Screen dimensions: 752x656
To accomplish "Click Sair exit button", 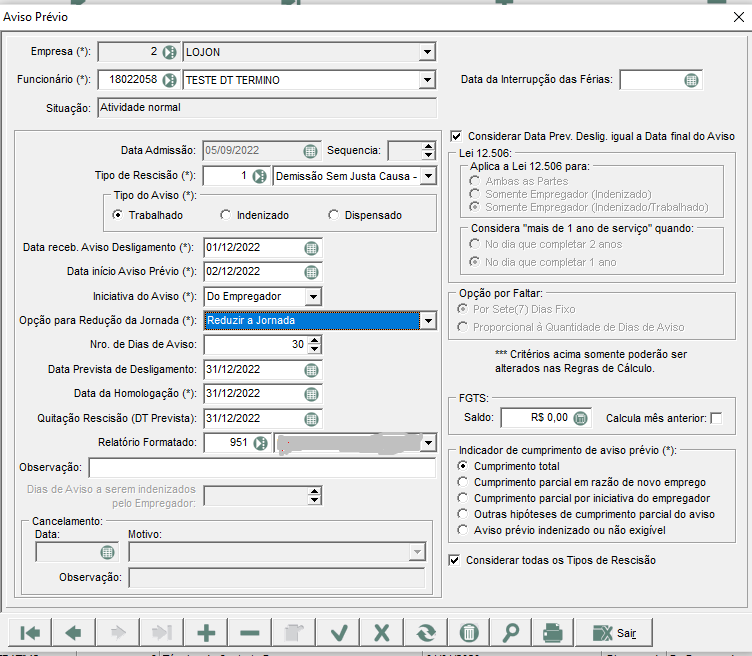I will 614,633.
